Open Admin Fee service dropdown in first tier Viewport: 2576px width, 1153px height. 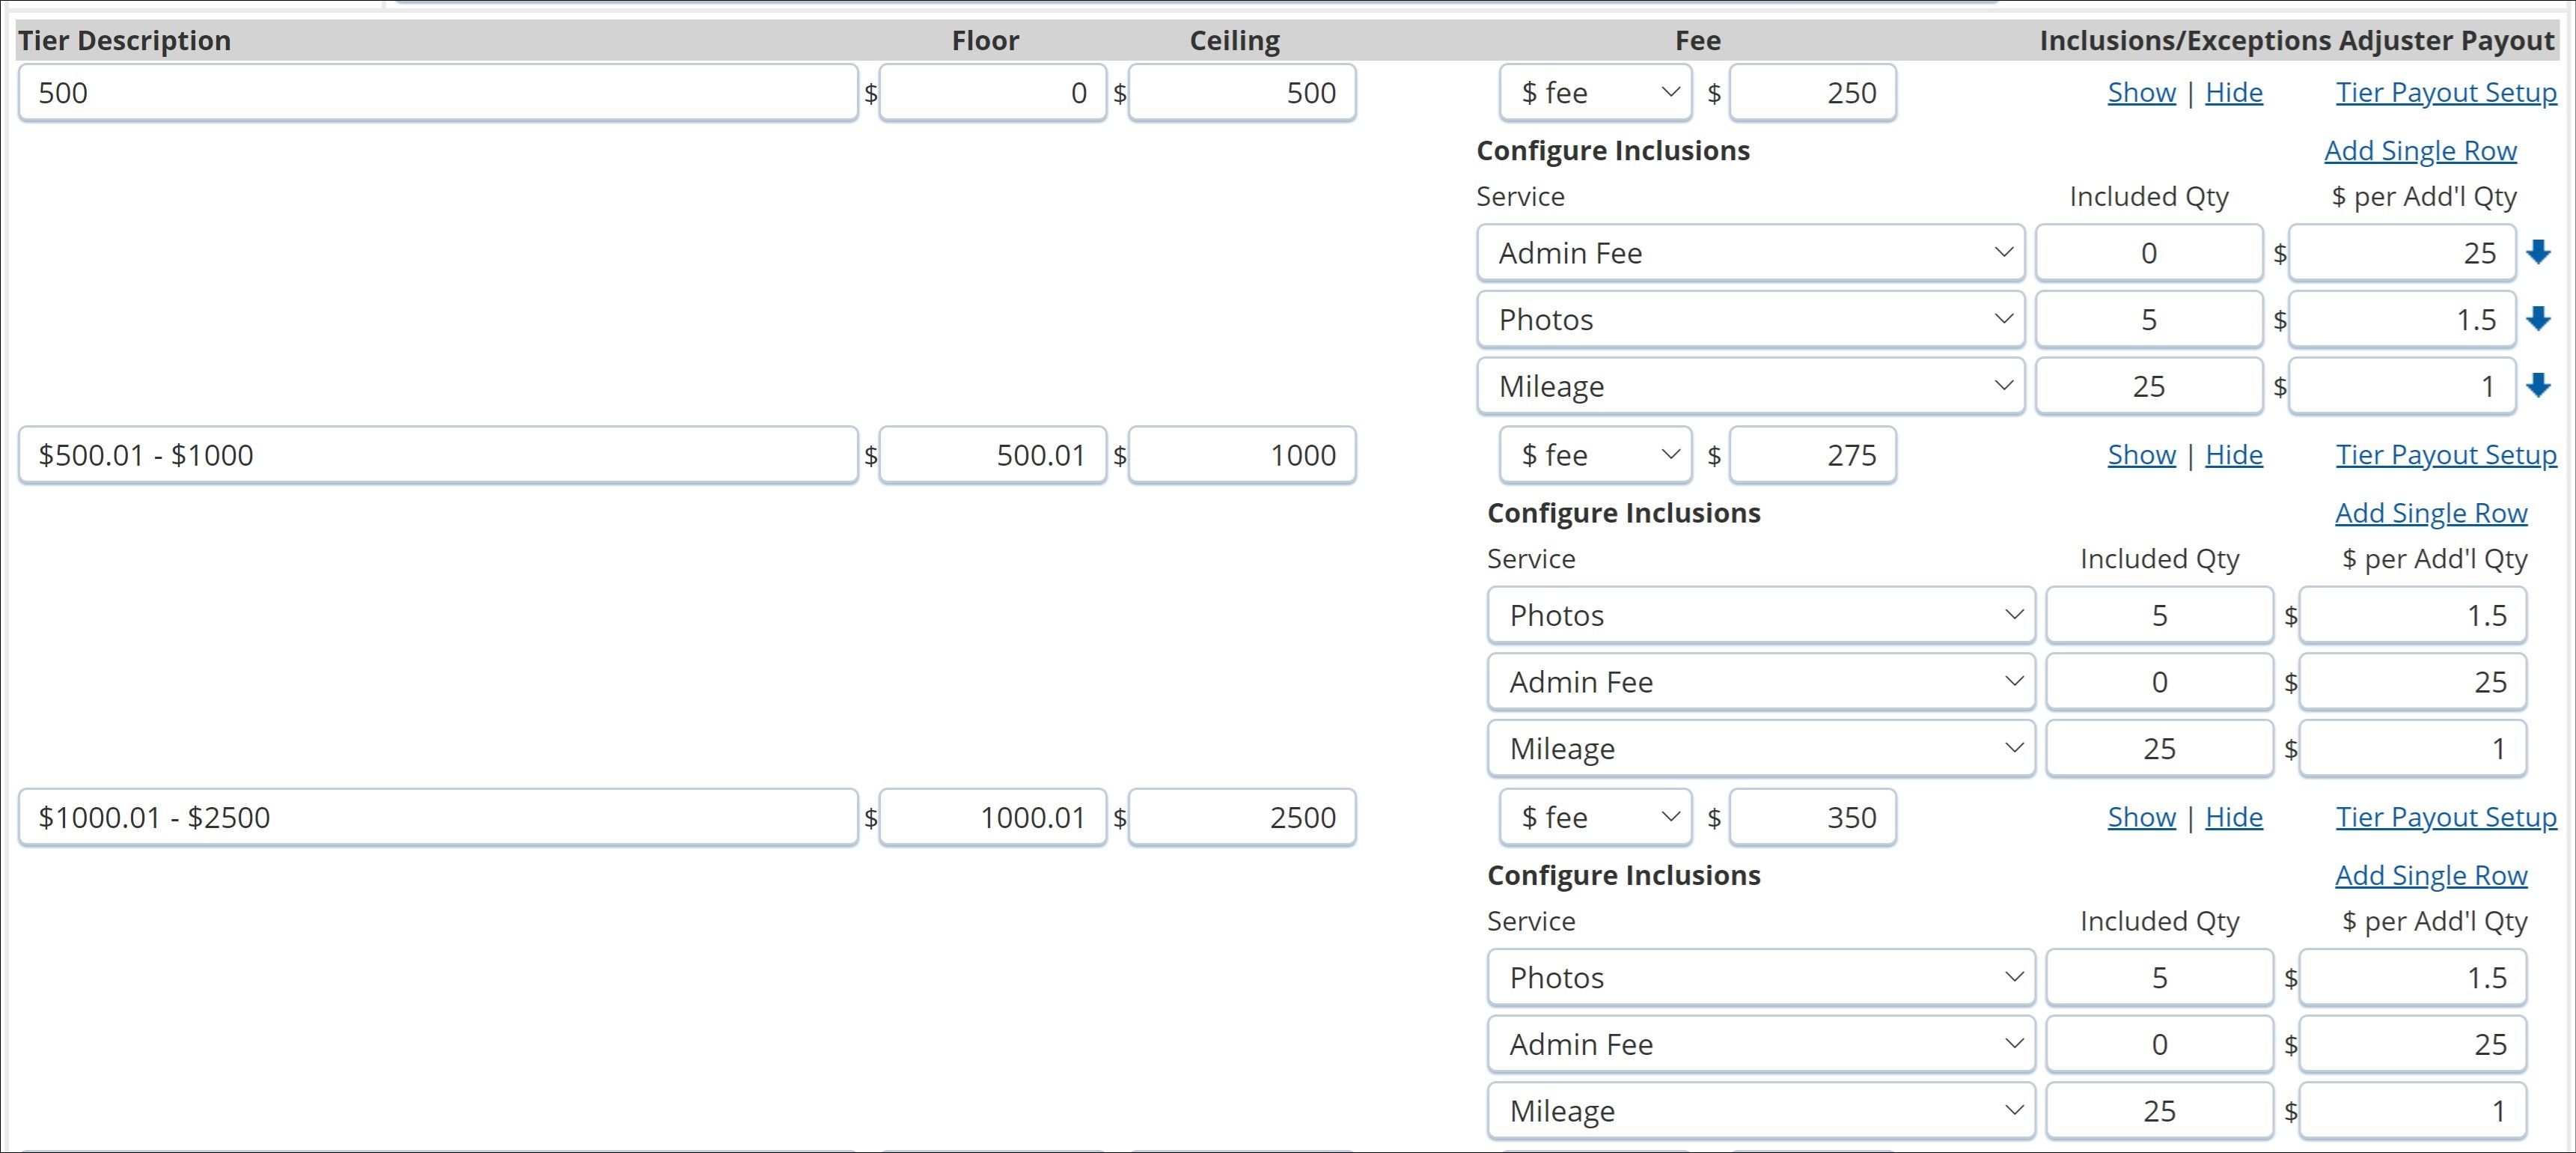(1750, 253)
